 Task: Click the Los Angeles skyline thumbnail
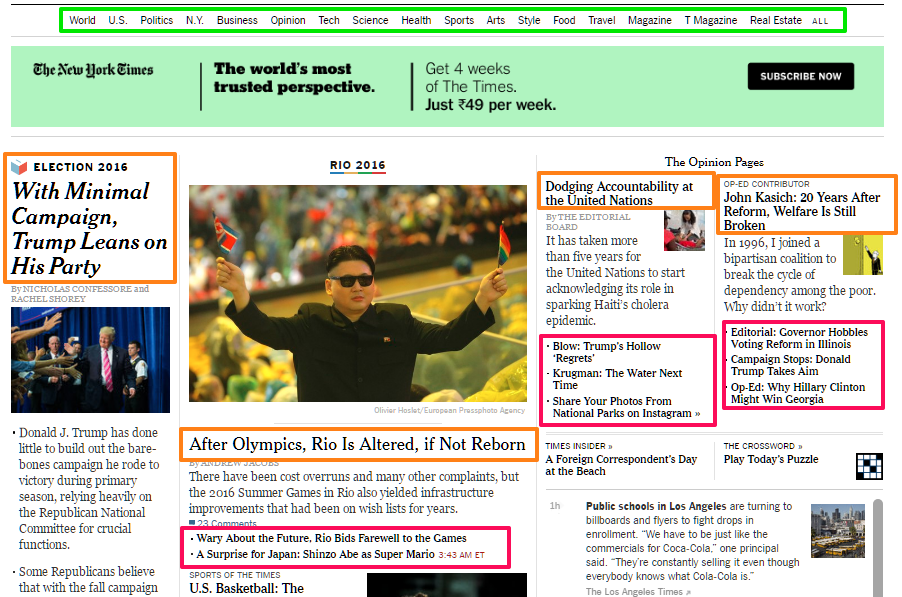pos(838,531)
